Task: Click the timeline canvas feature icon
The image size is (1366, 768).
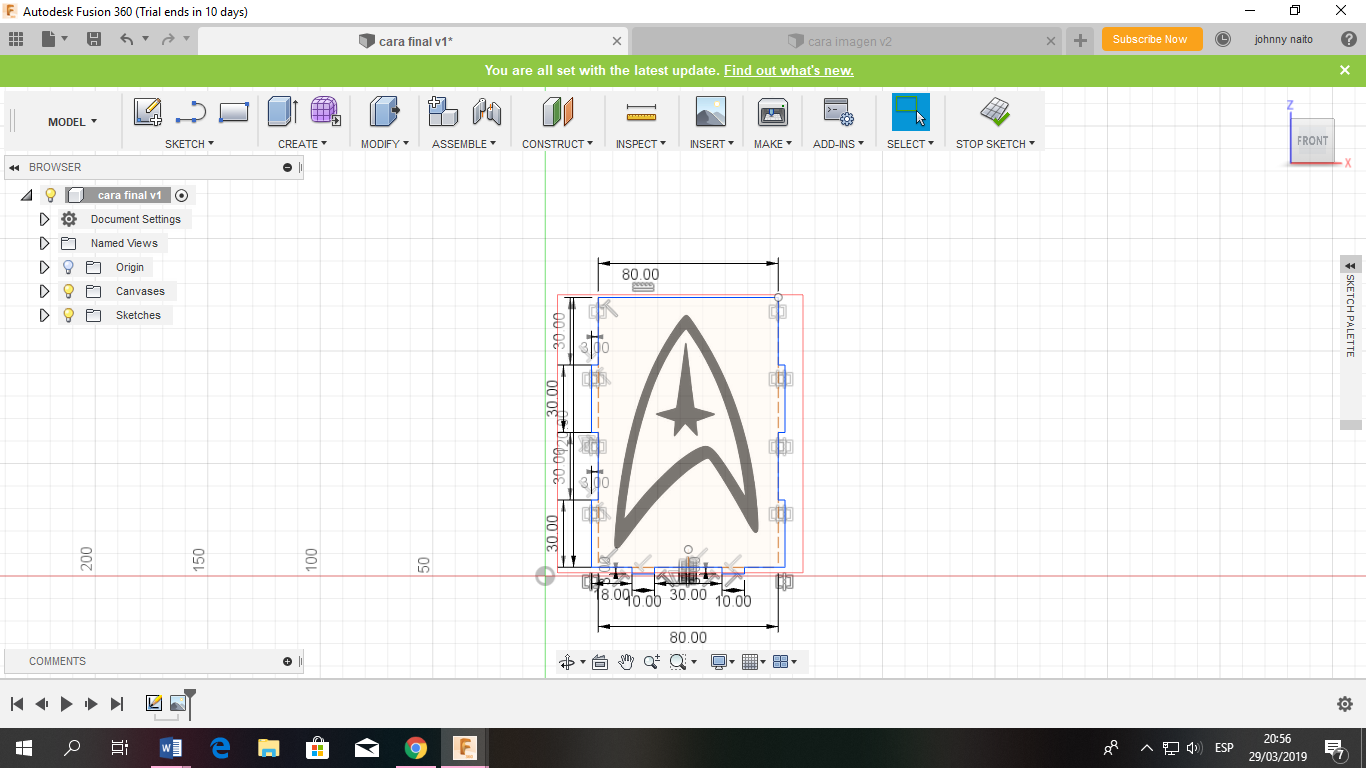Action: [178, 703]
